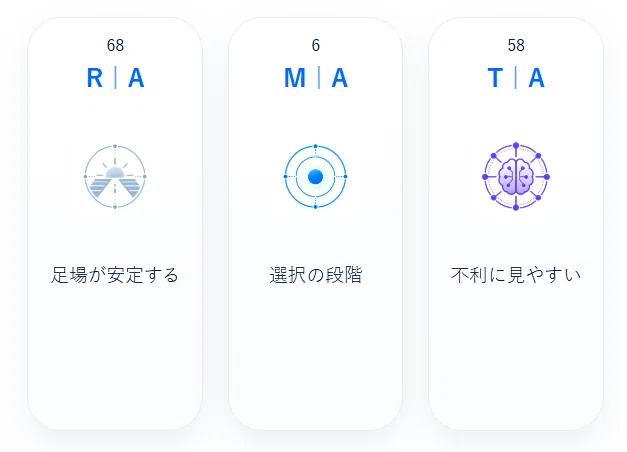Click the sunrise road icon in the RA card
The height and width of the screenshot is (452, 627).
tap(115, 176)
